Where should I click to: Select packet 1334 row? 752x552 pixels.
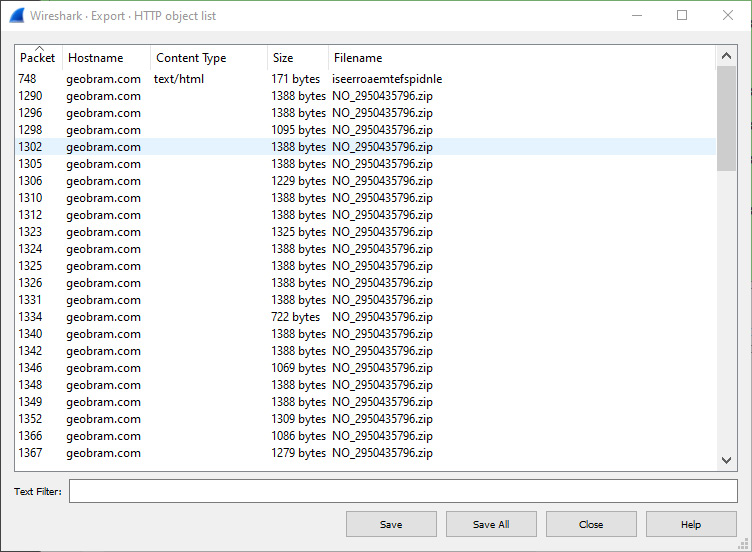[365, 317]
